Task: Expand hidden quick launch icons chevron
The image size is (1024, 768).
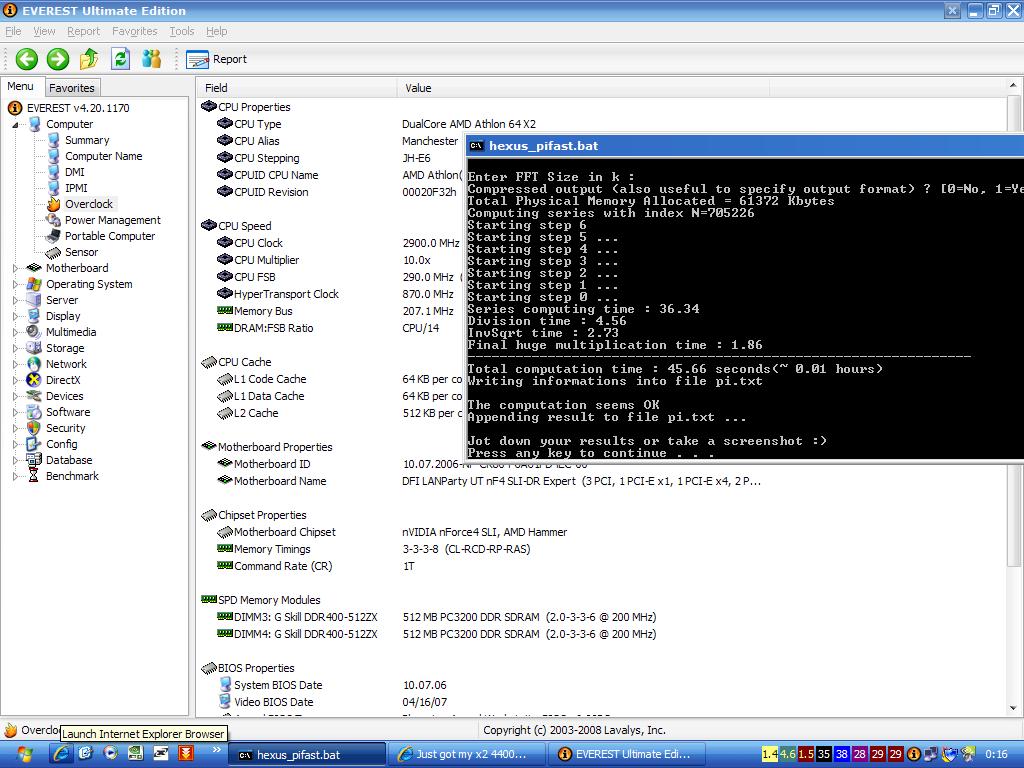Action: [x=216, y=750]
